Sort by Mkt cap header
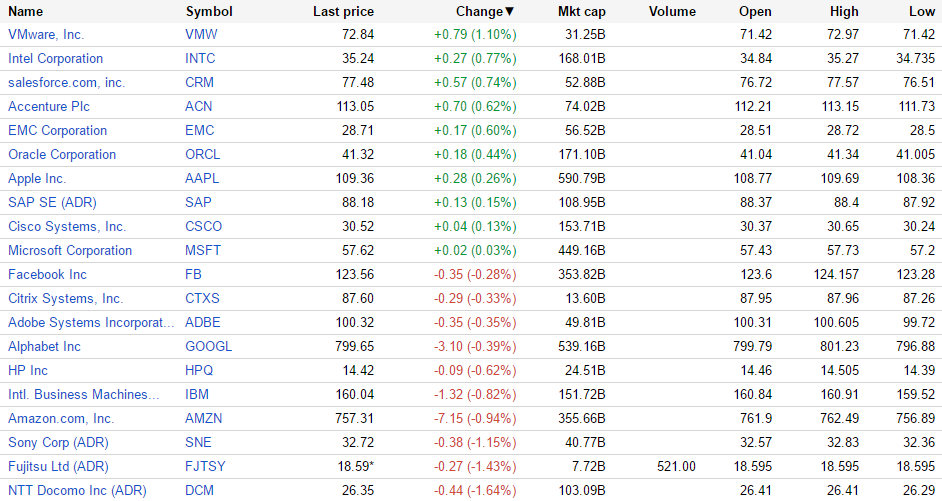Viewport: 942px width, 501px height. [x=581, y=11]
